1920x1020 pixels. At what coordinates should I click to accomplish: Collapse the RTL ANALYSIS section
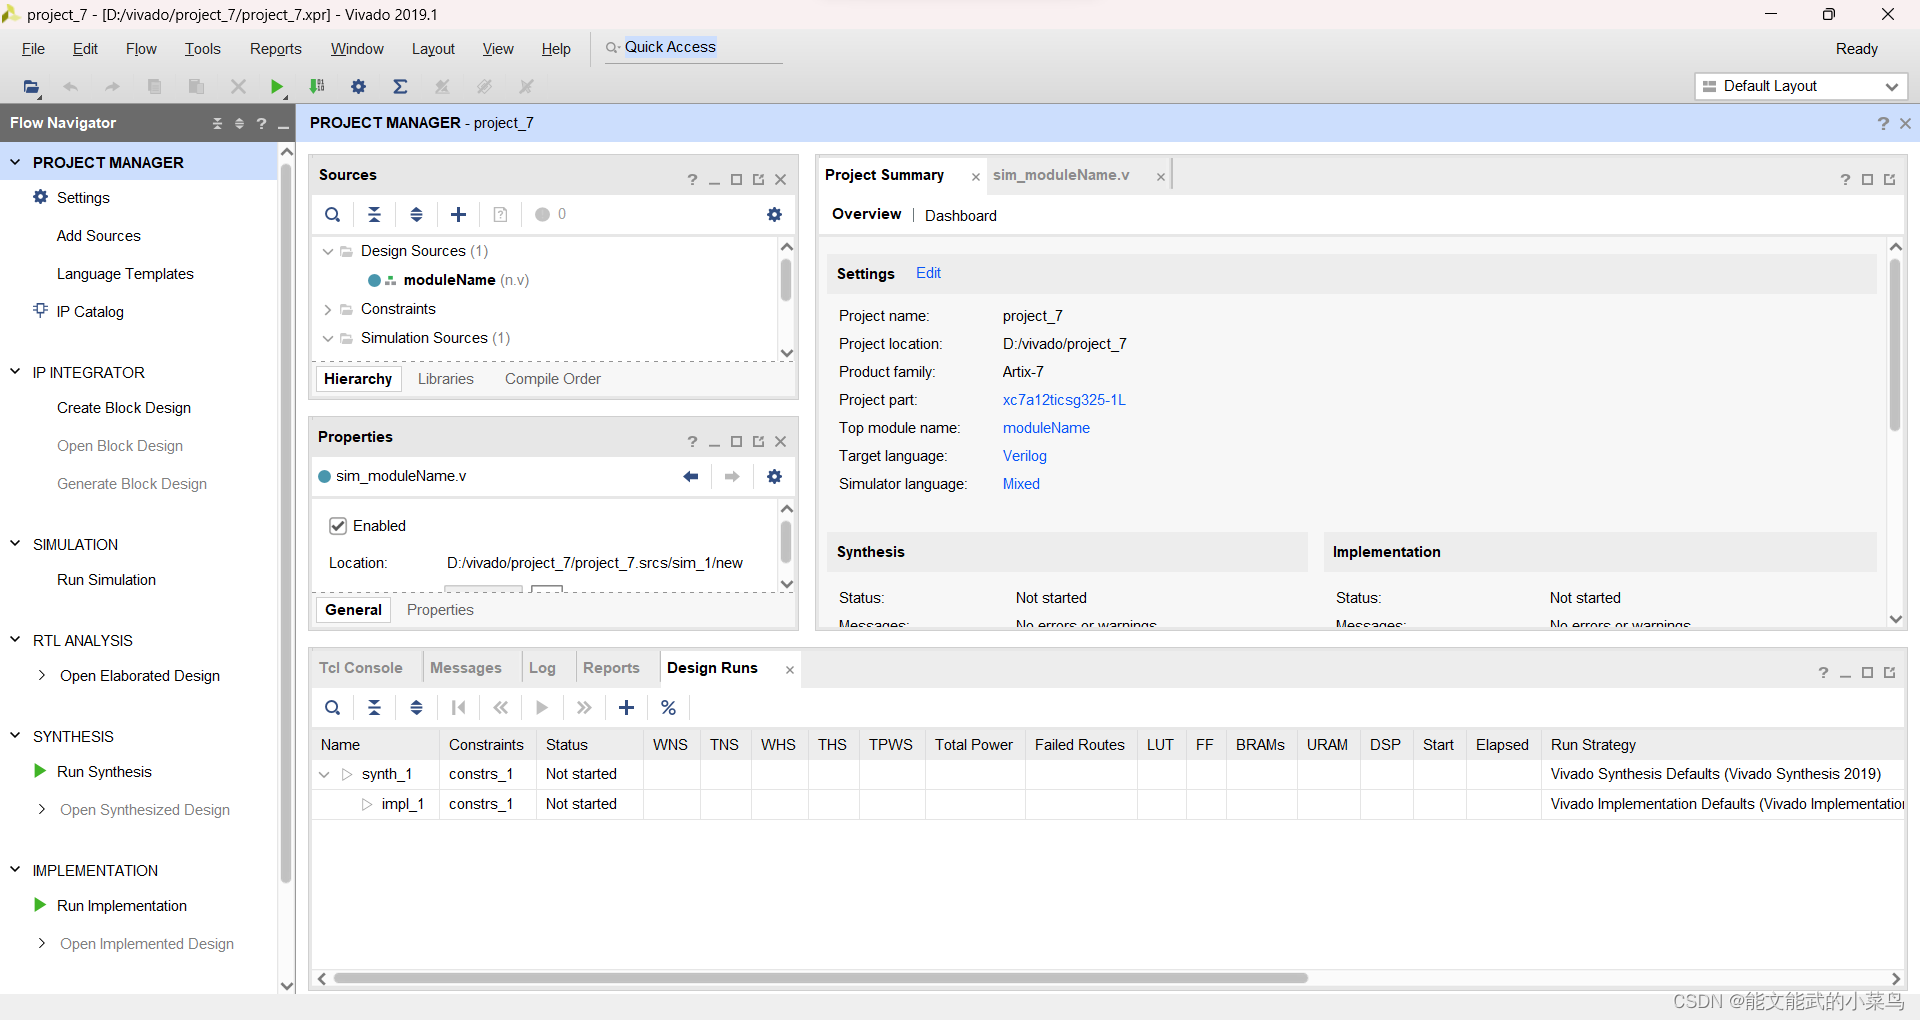[x=15, y=640]
